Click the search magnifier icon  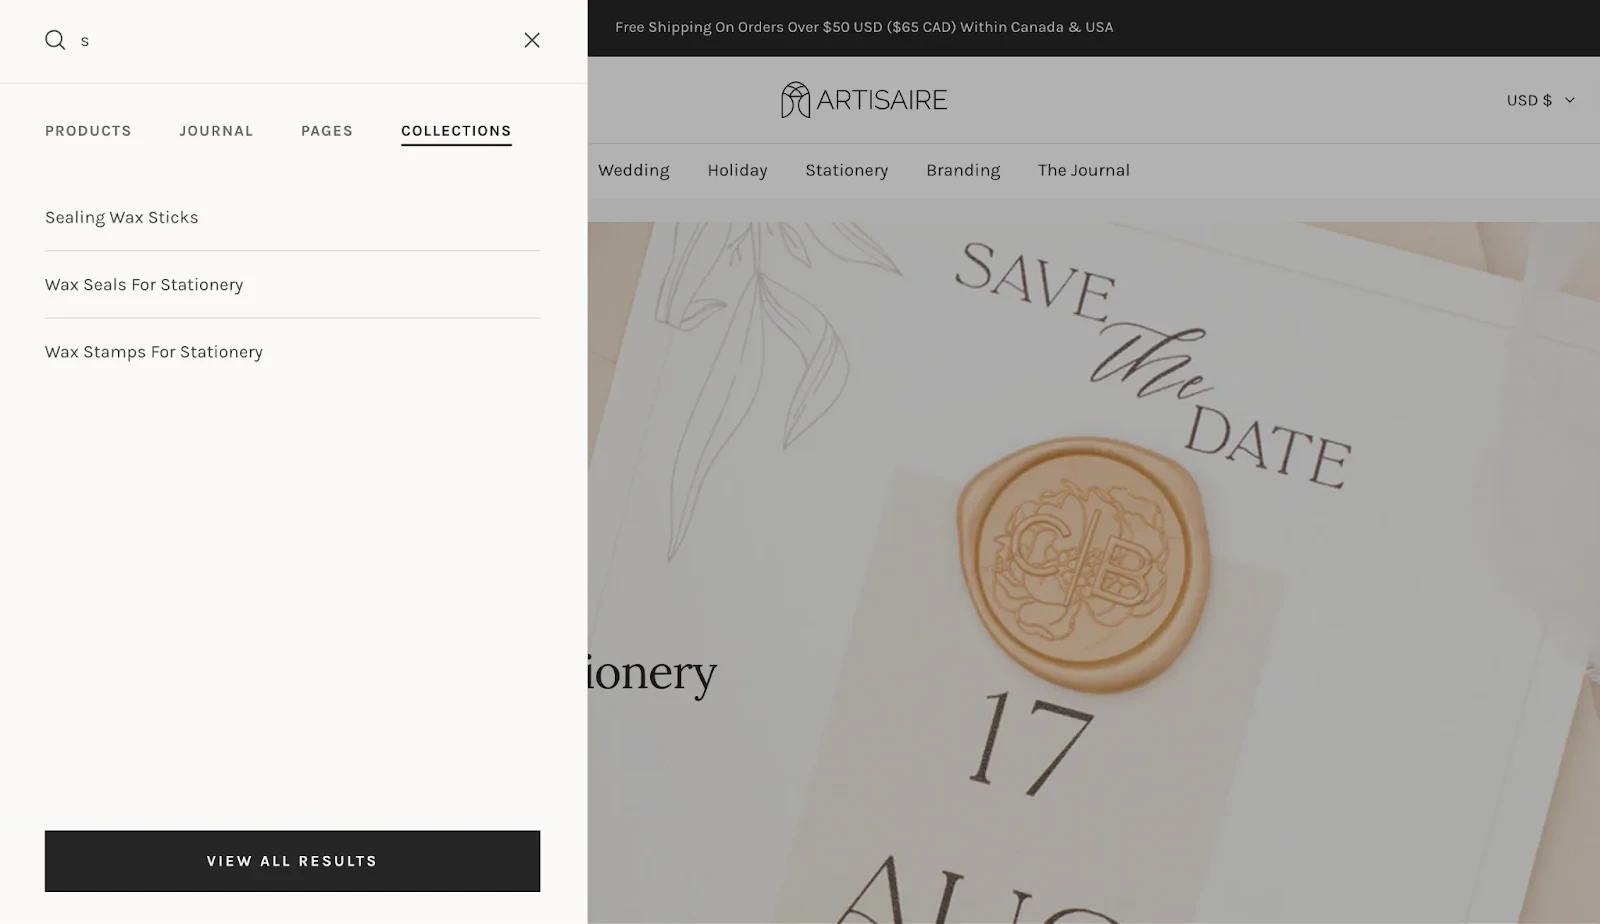click(x=55, y=40)
